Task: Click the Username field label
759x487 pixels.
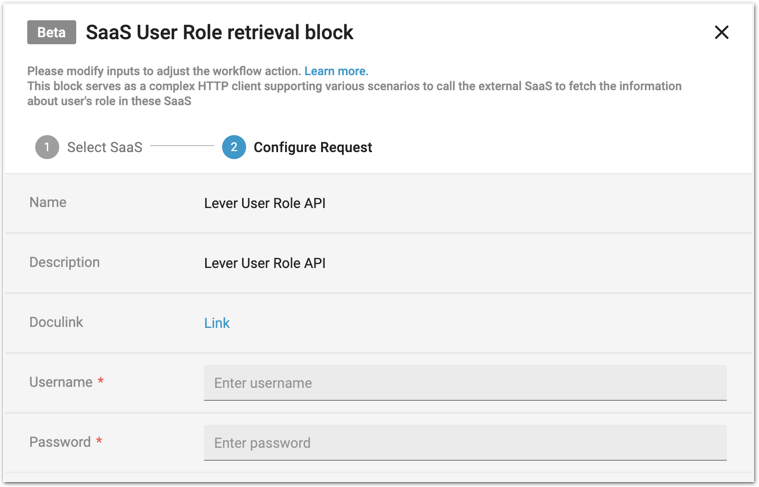Action: click(61, 382)
